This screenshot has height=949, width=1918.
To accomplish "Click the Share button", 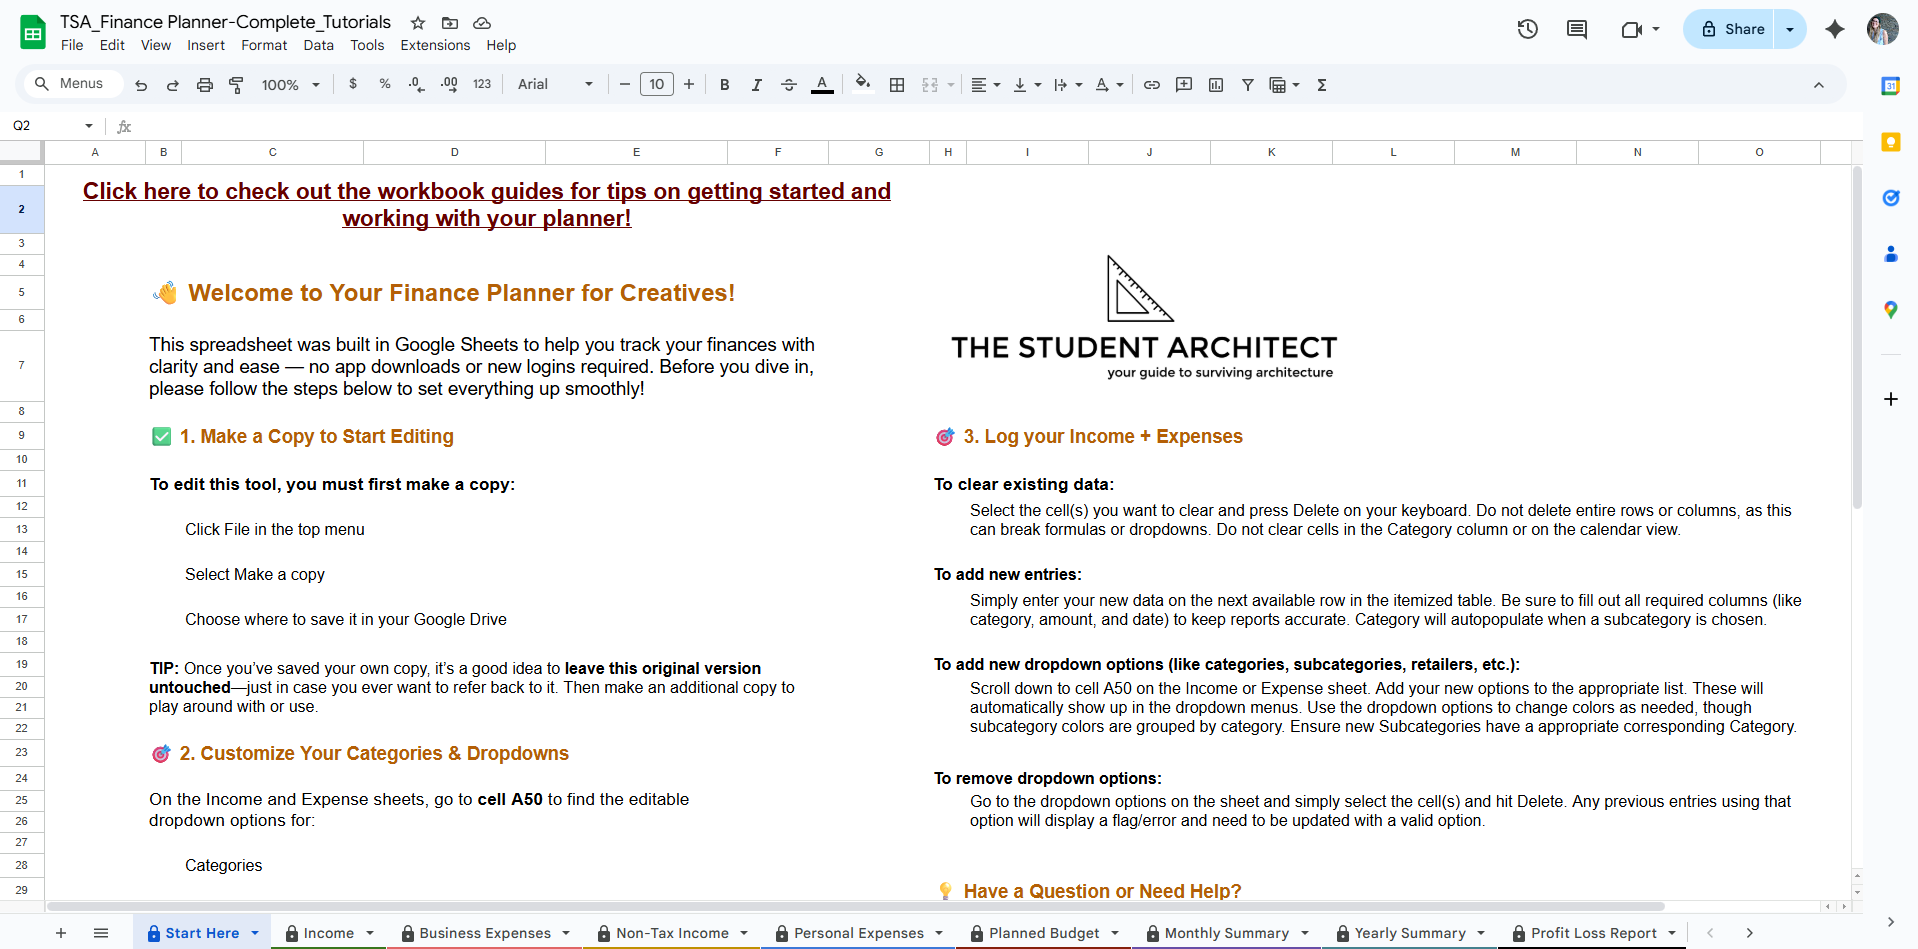I will (1733, 29).
